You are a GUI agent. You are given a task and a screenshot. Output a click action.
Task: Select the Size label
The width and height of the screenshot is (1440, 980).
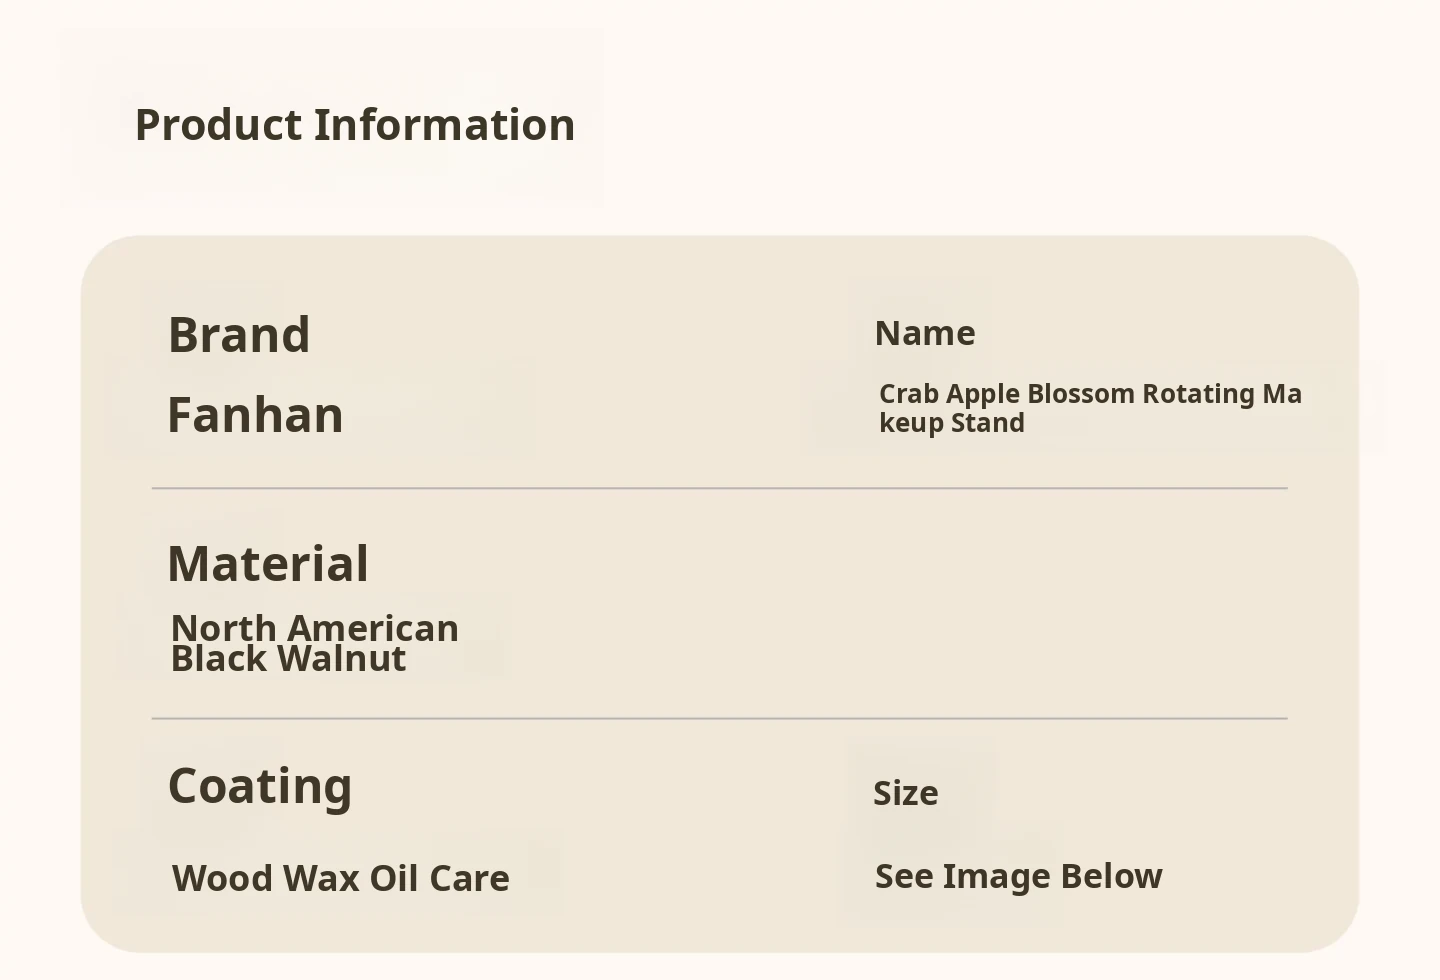906,793
